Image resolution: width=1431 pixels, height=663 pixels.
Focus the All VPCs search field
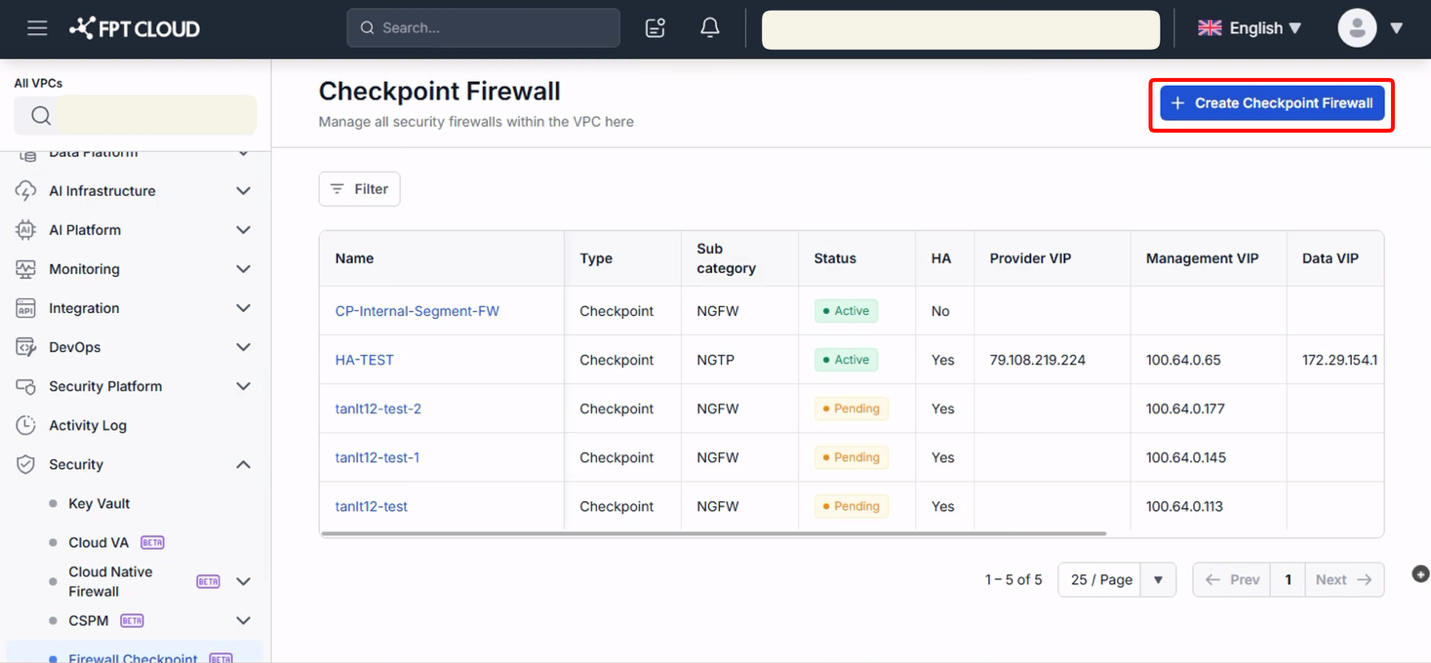click(x=135, y=115)
